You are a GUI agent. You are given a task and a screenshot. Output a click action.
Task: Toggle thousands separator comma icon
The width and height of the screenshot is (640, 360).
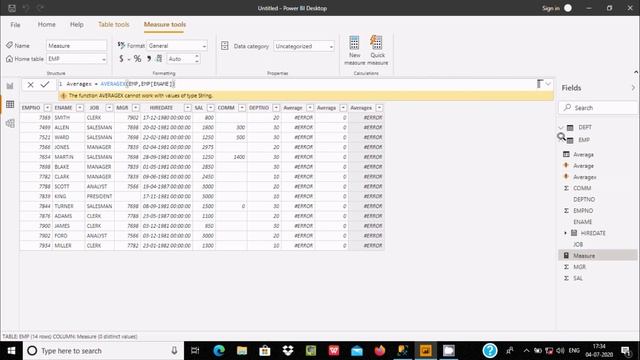coord(149,59)
